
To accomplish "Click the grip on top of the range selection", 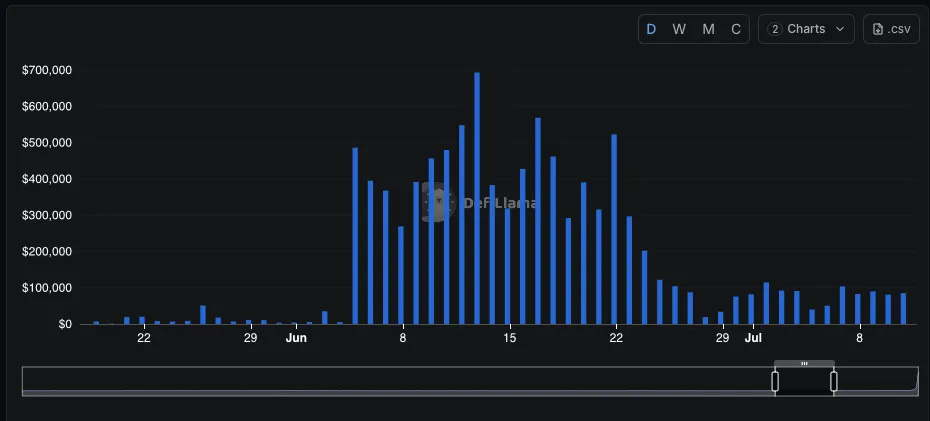I will [x=804, y=363].
